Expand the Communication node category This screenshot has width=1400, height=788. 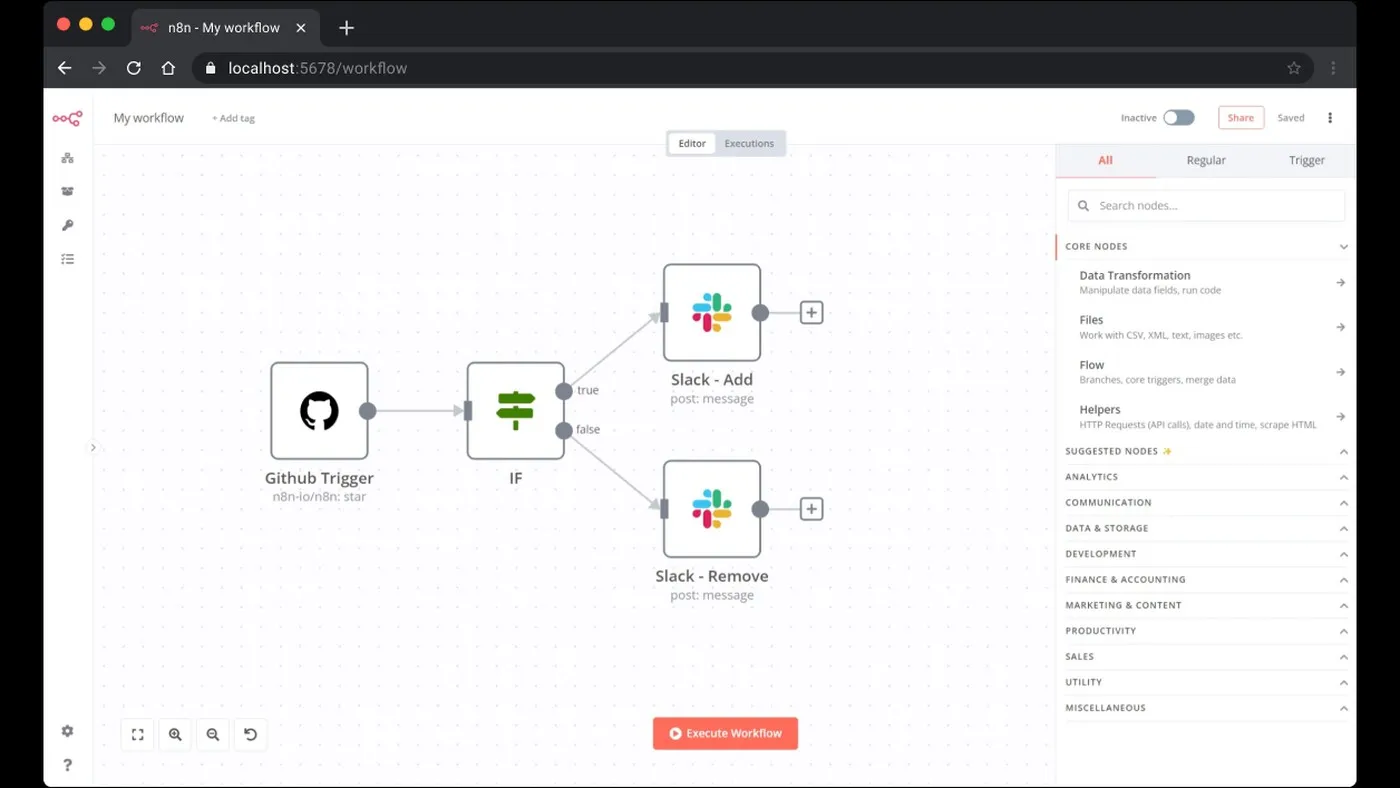pos(1206,502)
